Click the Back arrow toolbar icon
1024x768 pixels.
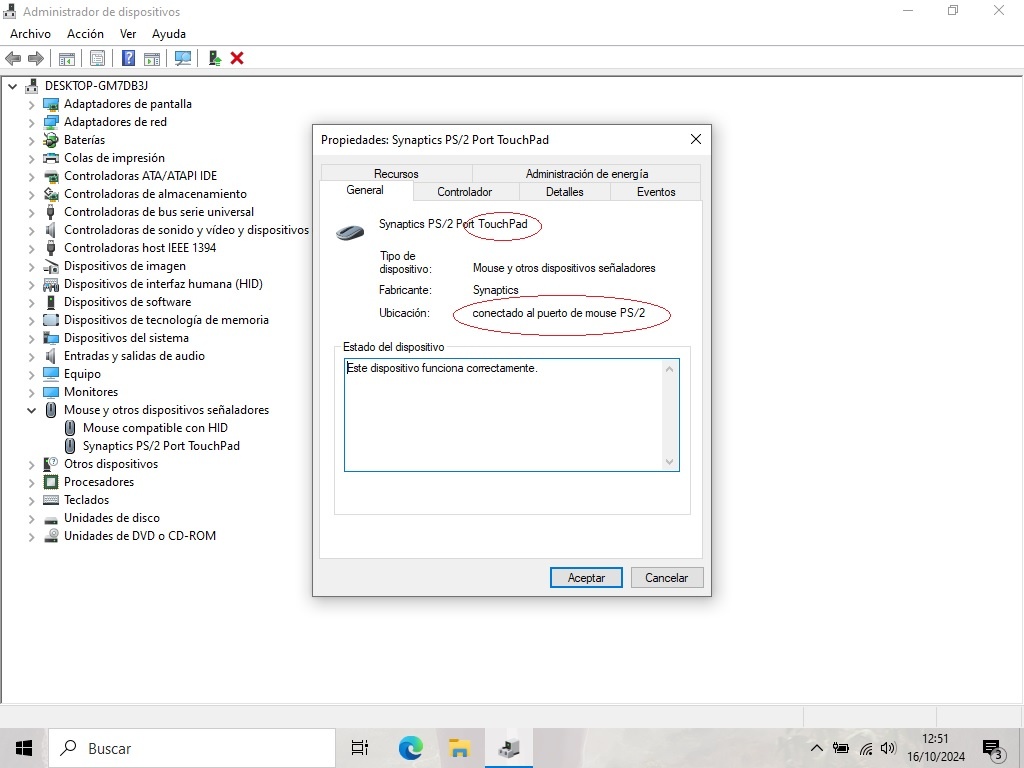[12, 59]
